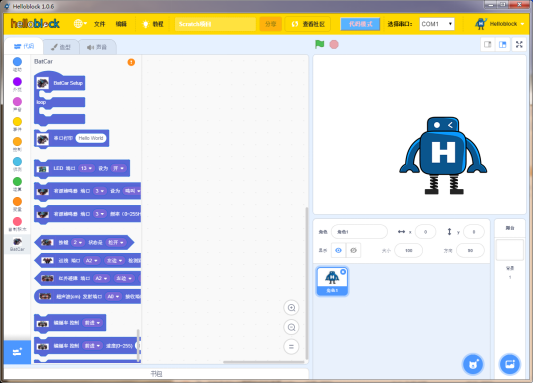Switch to small stage layout
The width and height of the screenshot is (533, 384).
tap(488, 45)
